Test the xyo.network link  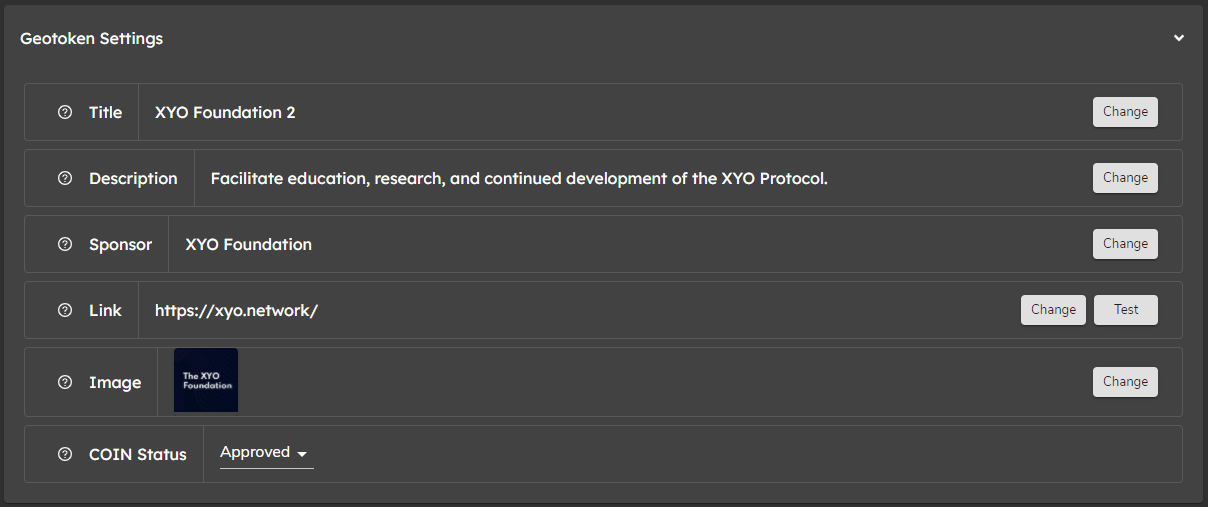pos(1126,310)
